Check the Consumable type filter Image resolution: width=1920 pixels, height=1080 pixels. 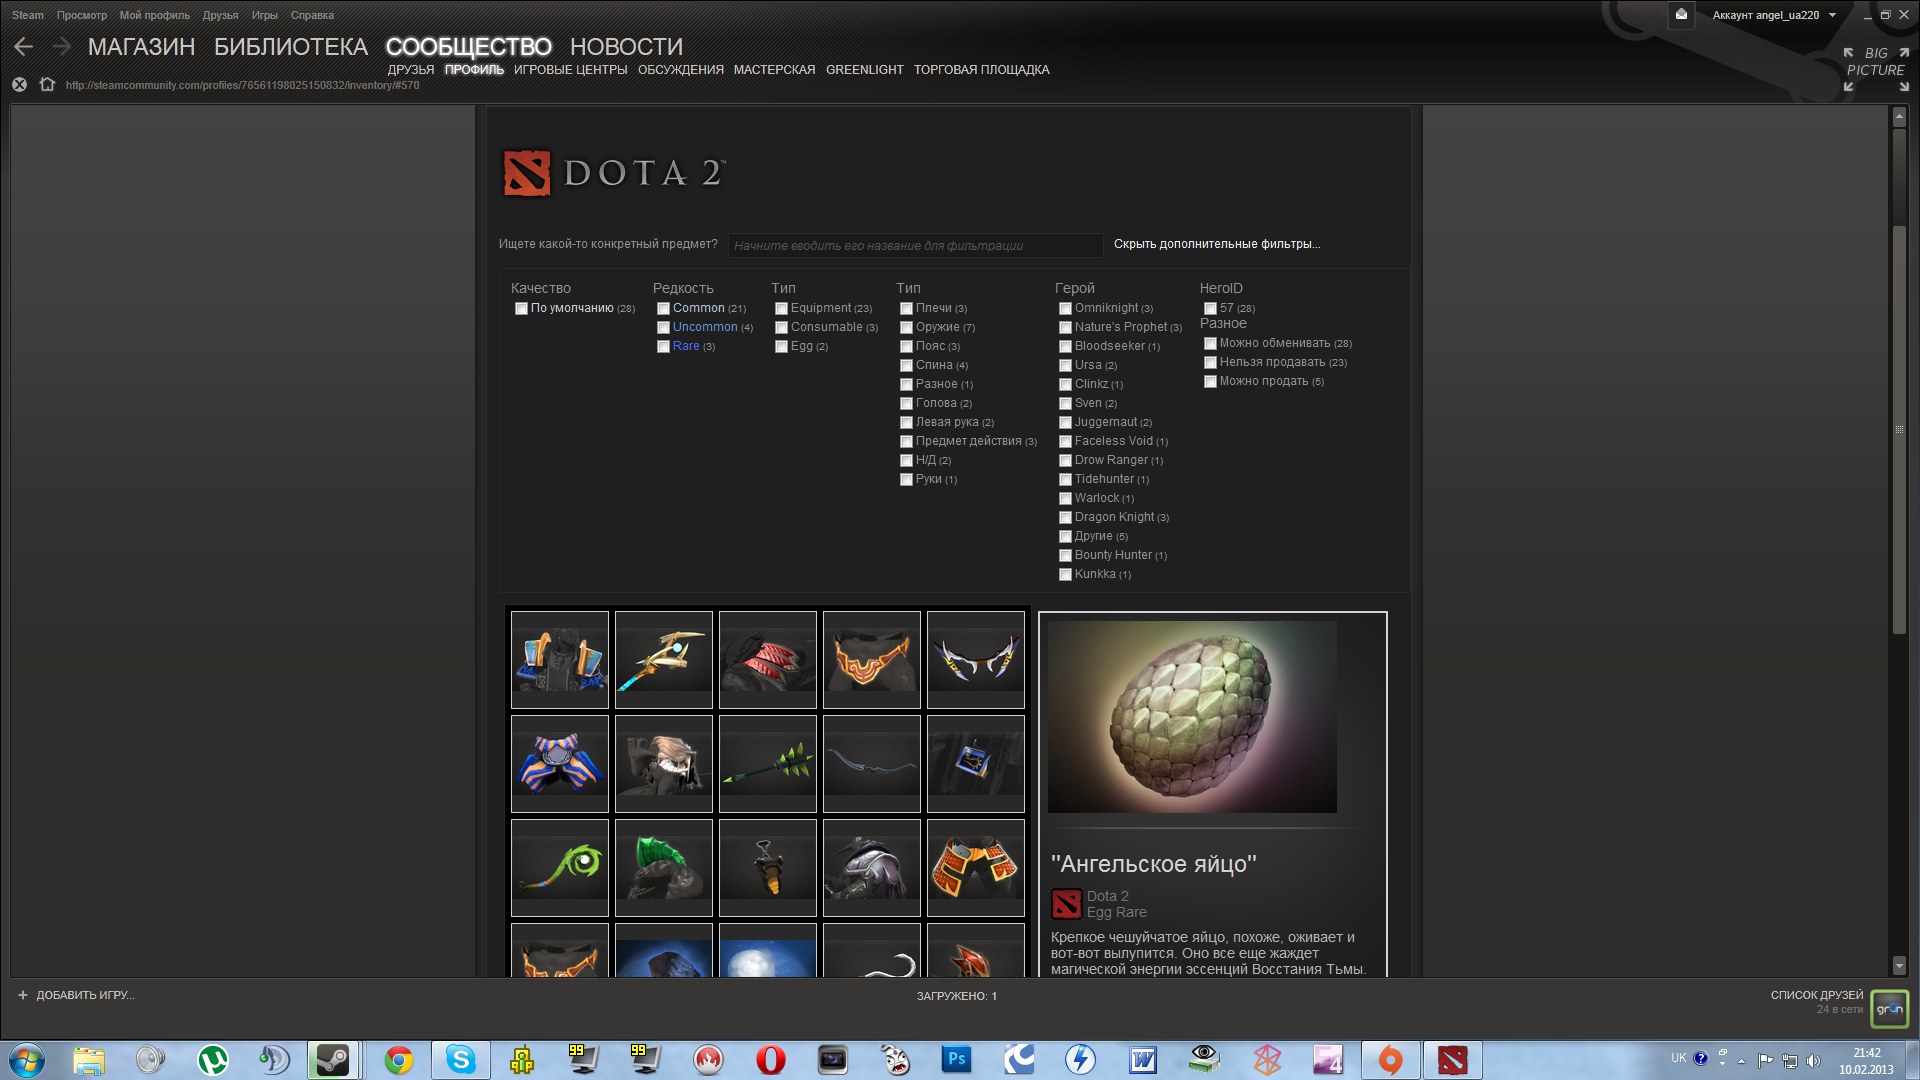point(781,328)
